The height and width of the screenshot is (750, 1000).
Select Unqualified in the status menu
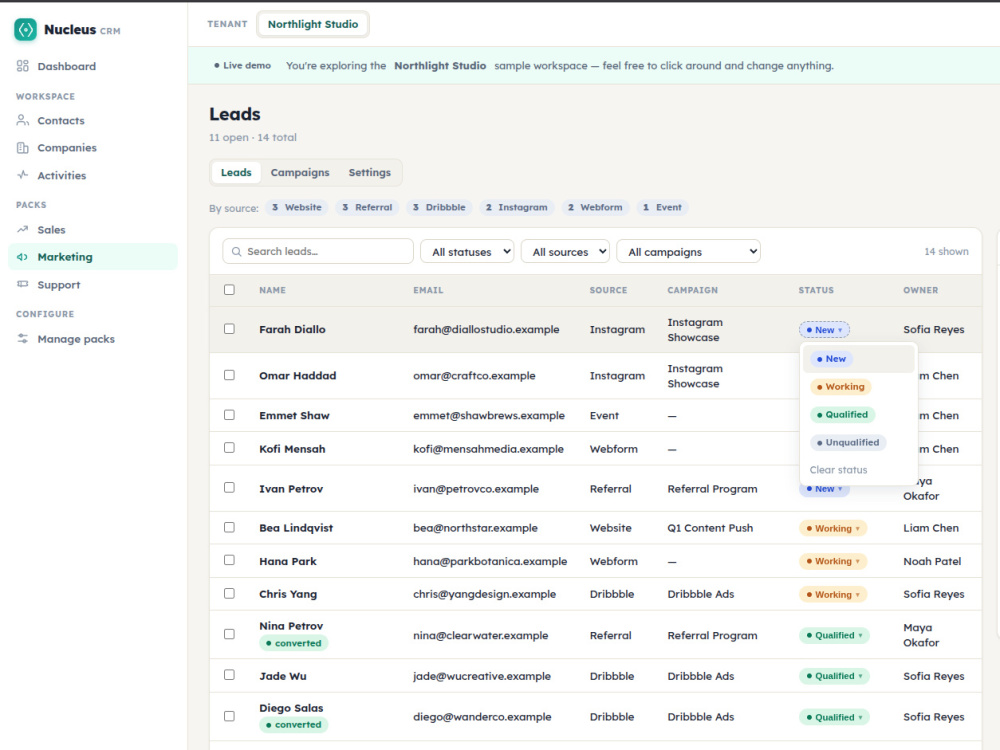point(858,443)
